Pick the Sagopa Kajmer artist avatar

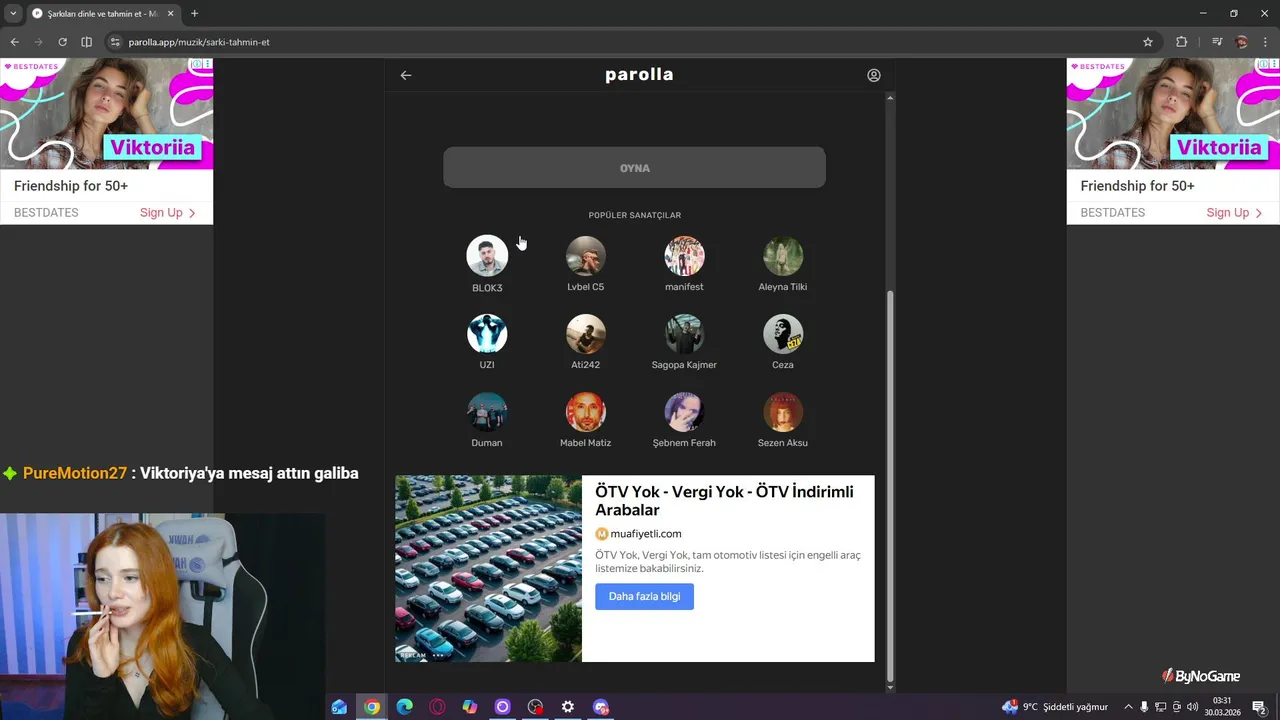684,334
